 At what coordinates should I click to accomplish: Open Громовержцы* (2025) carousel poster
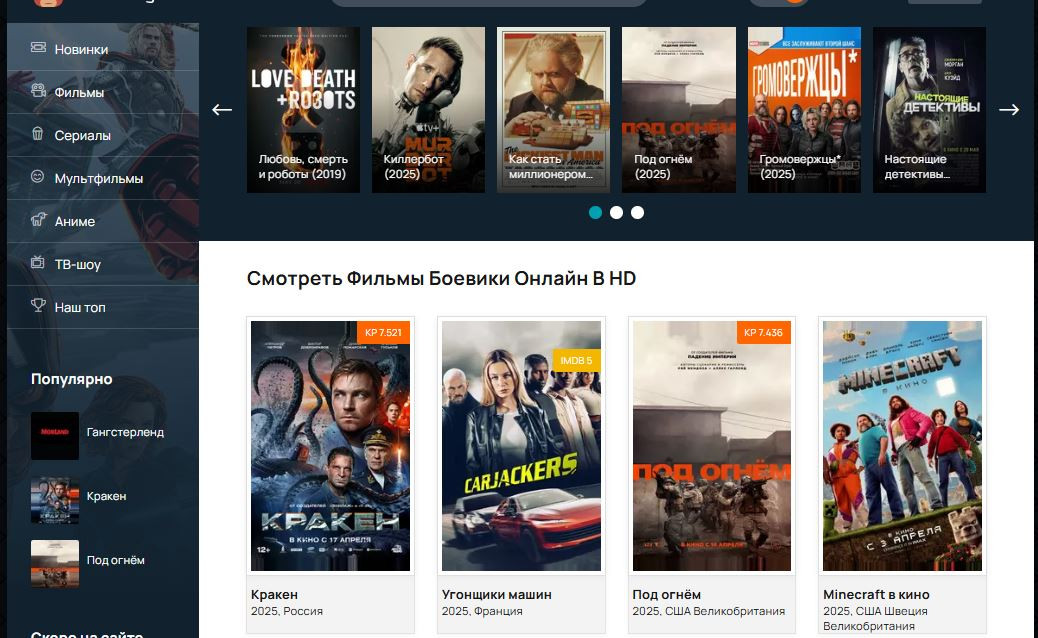pos(804,110)
